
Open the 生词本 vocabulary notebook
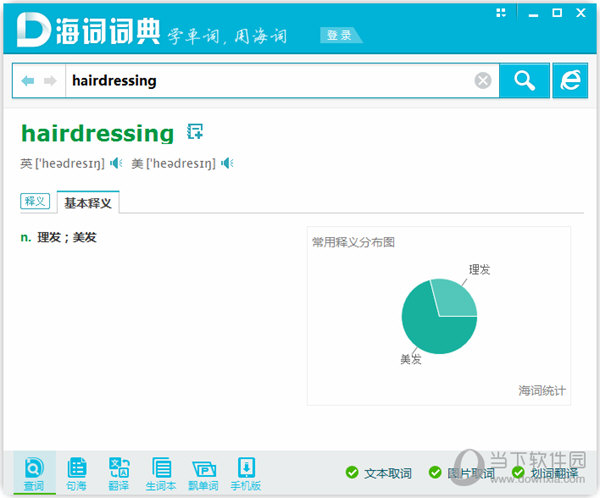(x=161, y=473)
